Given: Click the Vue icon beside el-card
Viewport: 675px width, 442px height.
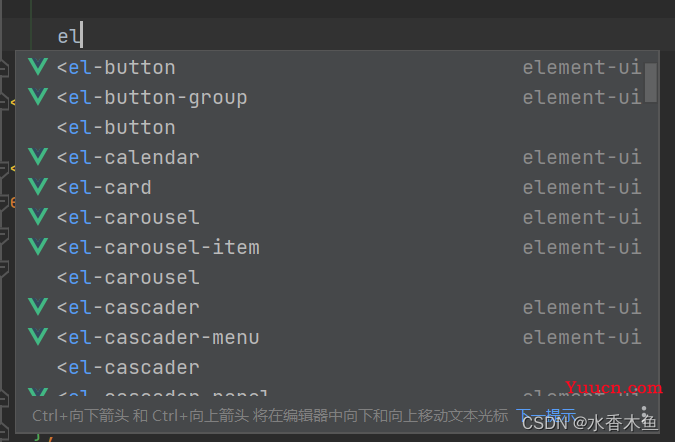Looking at the screenshot, I should pyautogui.click(x=38, y=187).
